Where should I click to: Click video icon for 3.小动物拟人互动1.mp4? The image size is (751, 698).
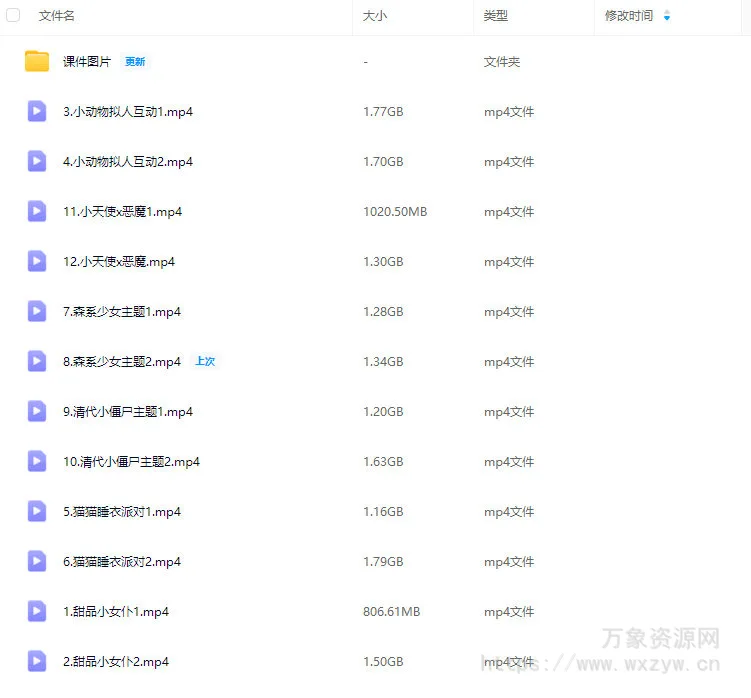[x=37, y=111]
